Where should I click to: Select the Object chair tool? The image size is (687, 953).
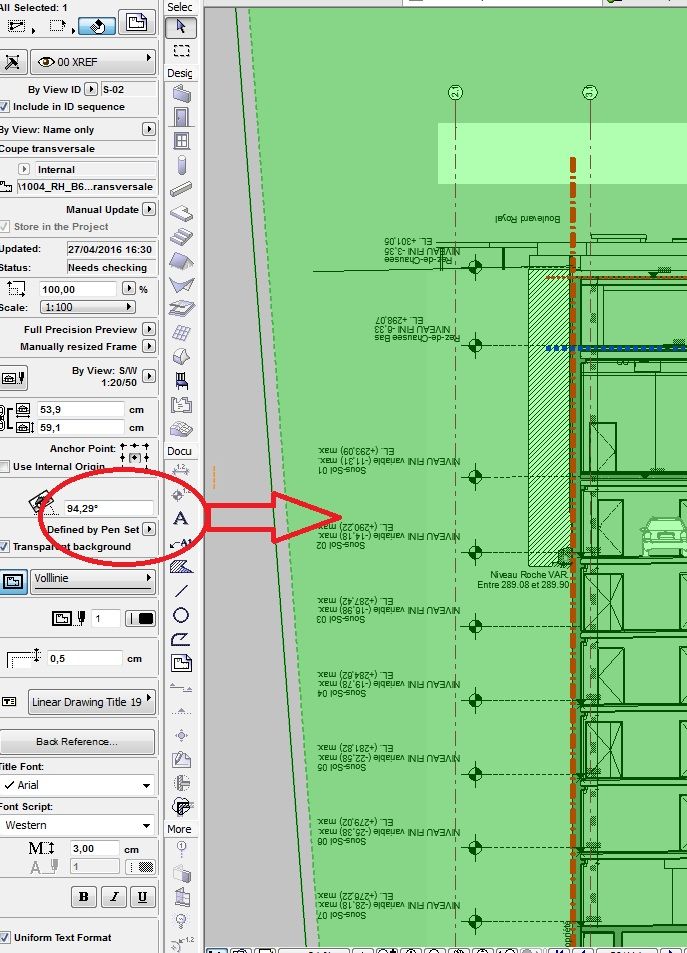point(181,381)
